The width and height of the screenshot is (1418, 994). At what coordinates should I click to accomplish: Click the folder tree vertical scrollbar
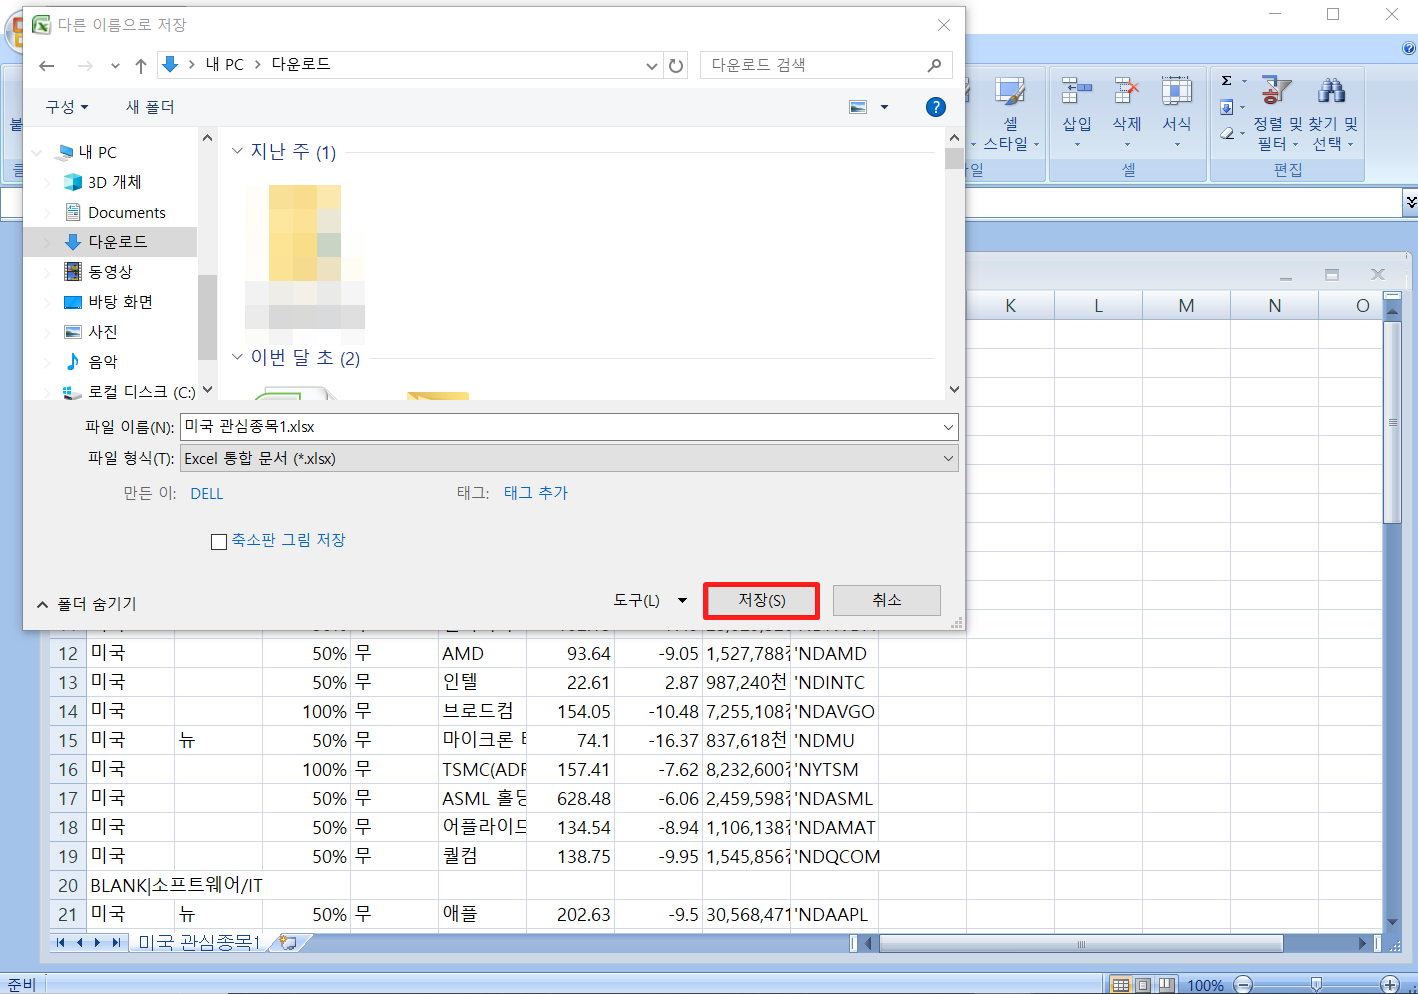pos(207,317)
